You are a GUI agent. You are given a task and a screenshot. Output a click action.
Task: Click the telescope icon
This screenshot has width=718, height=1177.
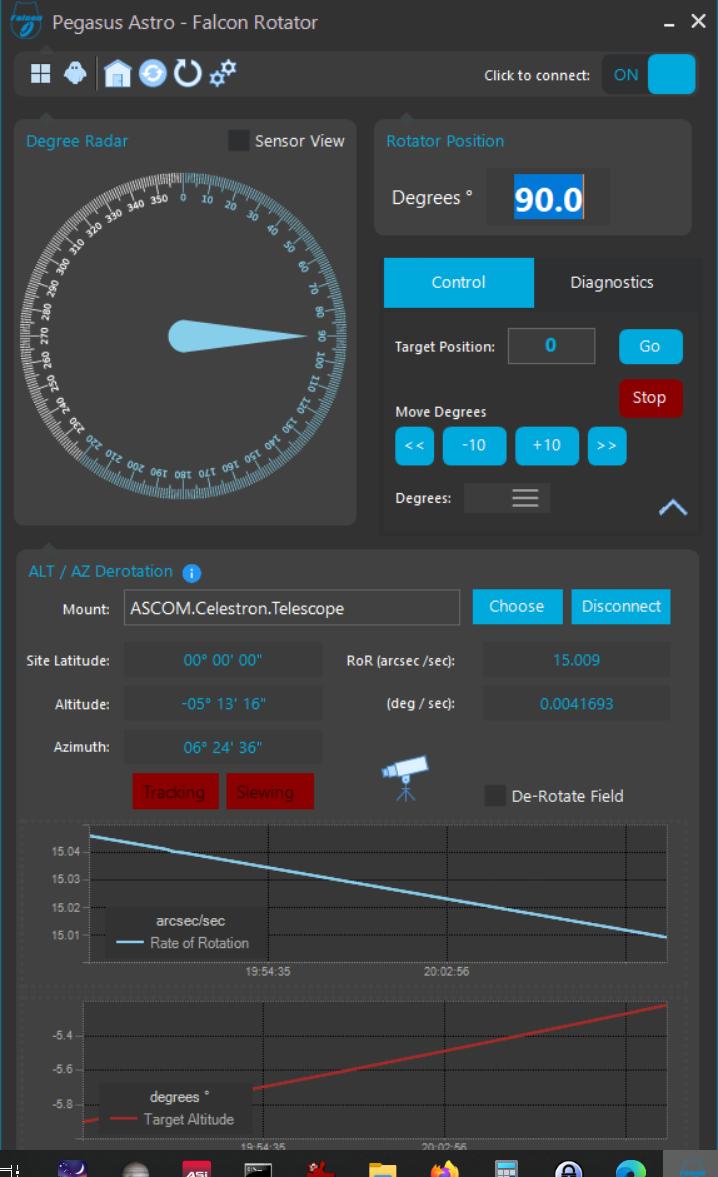tap(405, 778)
